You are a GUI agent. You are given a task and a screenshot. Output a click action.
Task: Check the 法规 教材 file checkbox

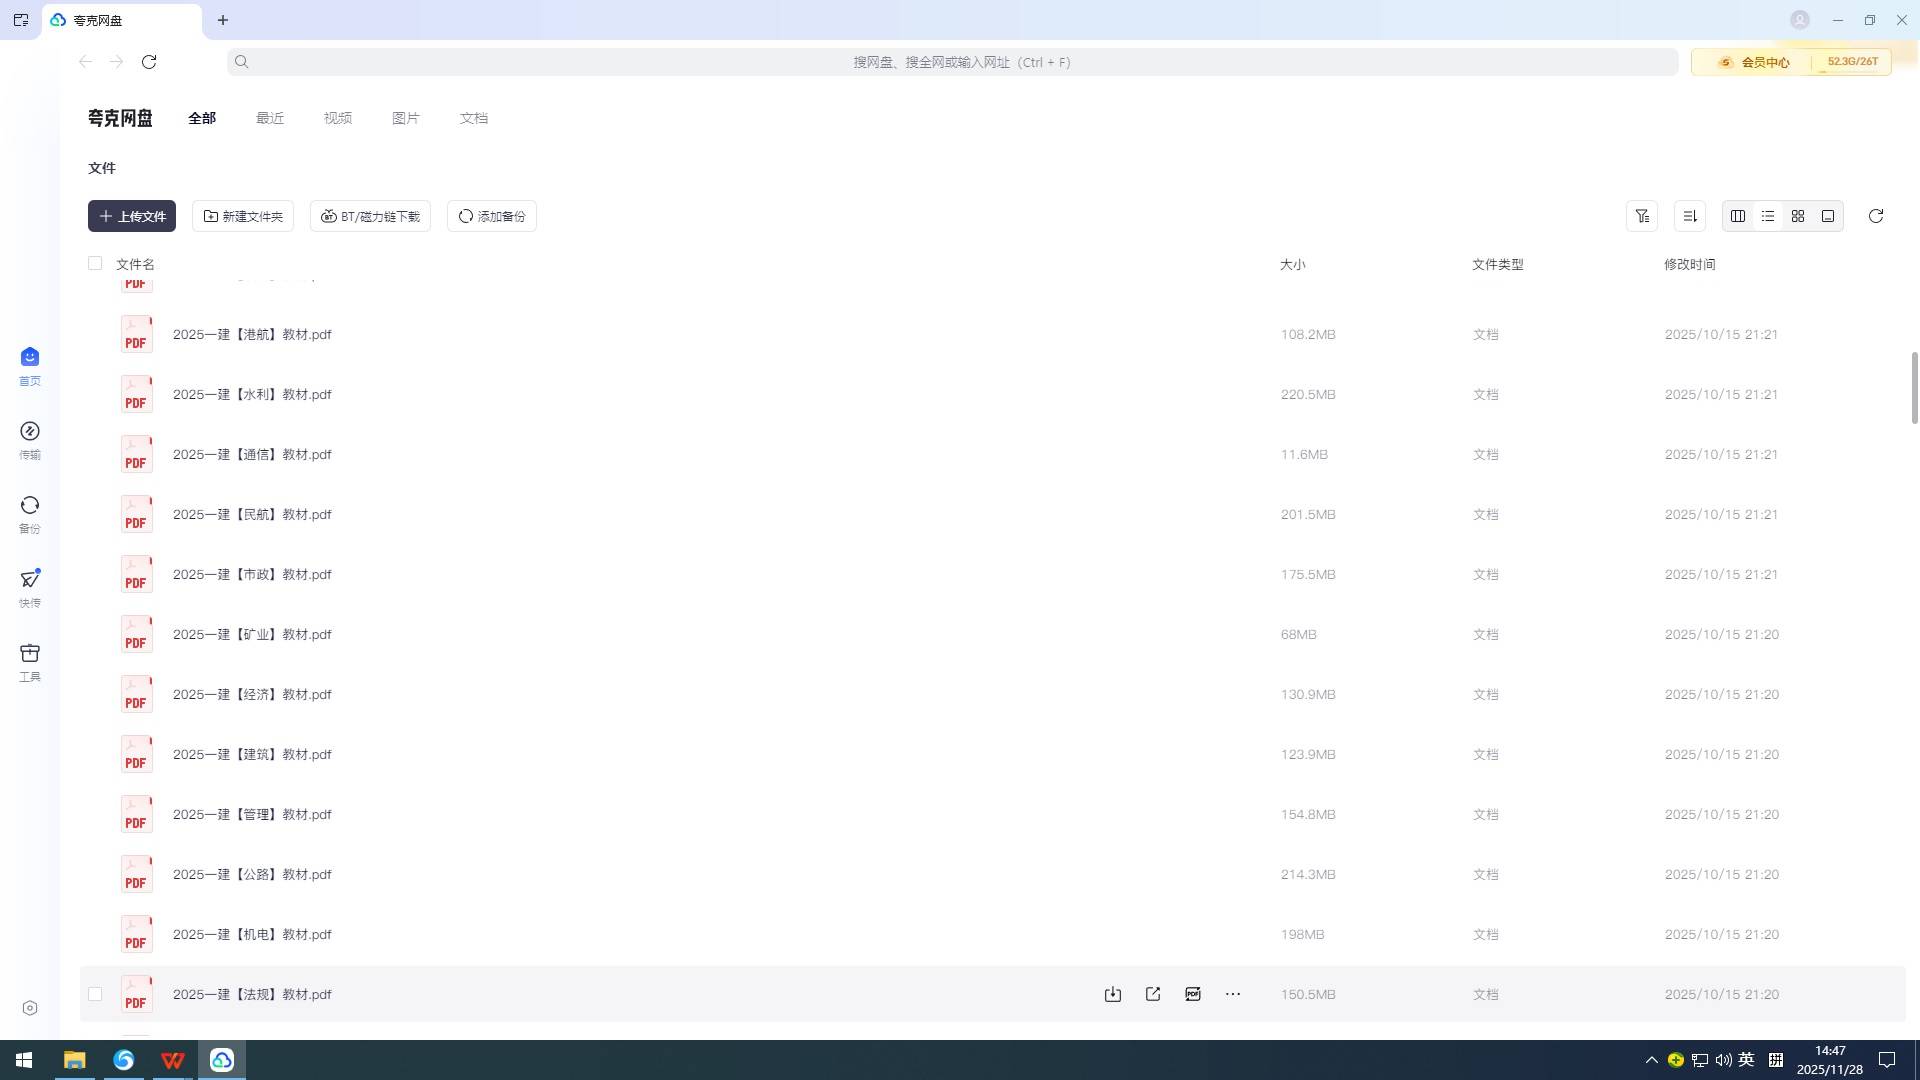[x=95, y=994]
